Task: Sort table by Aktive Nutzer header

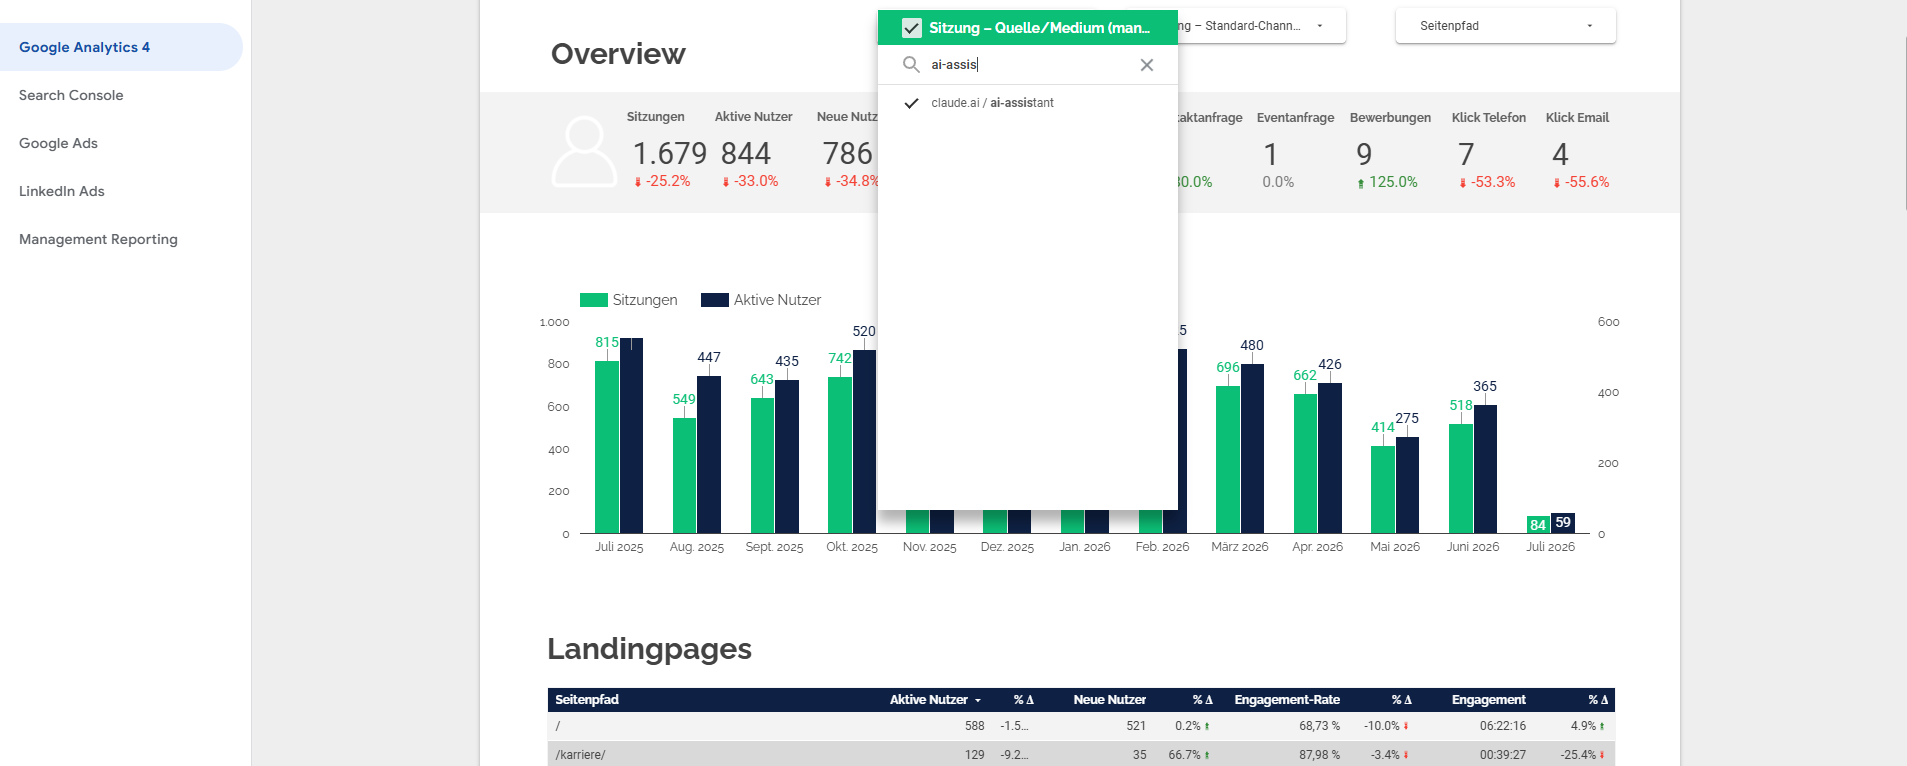Action: (x=929, y=700)
